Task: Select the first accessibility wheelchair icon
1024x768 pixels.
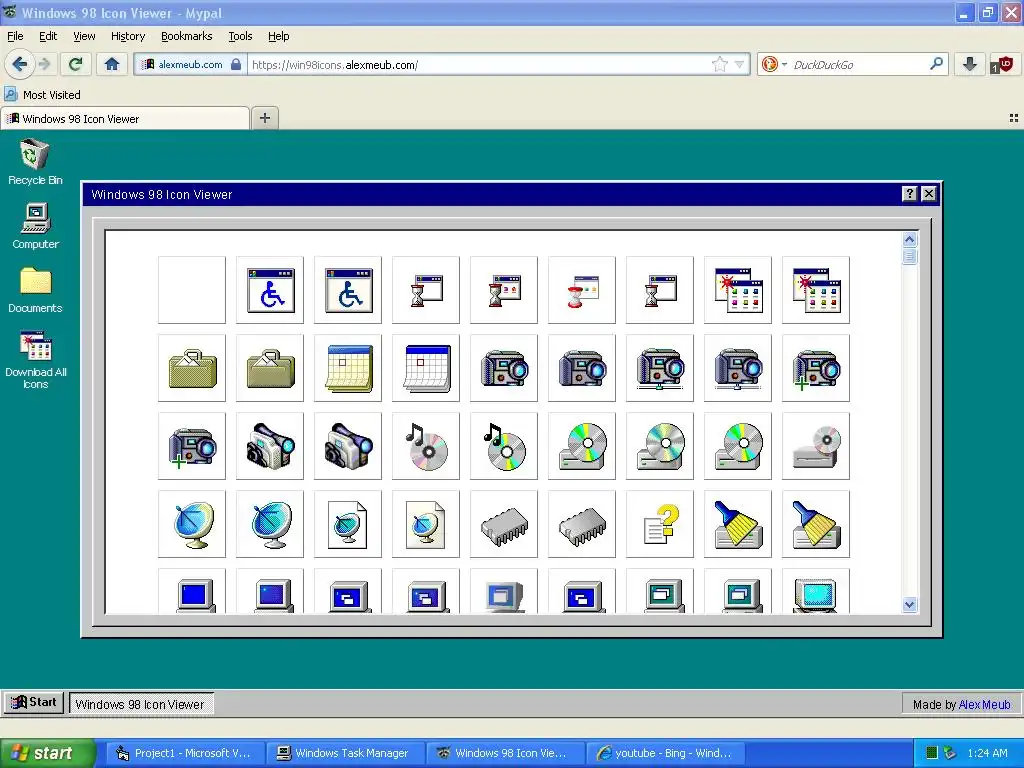Action: click(270, 290)
